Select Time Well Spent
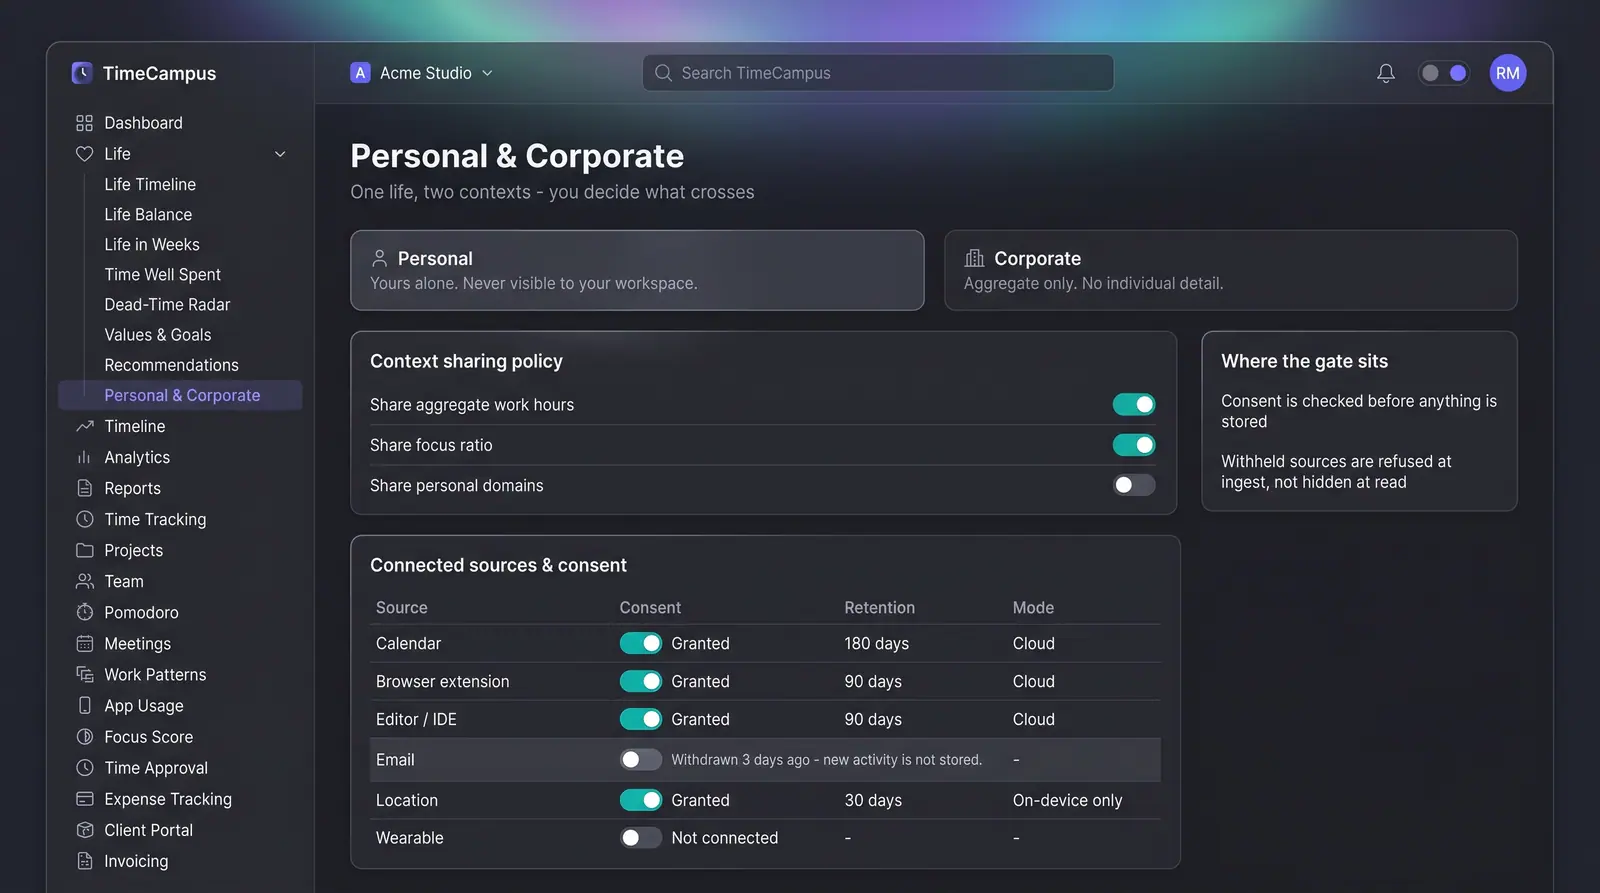This screenshot has height=893, width=1600. click(x=163, y=274)
